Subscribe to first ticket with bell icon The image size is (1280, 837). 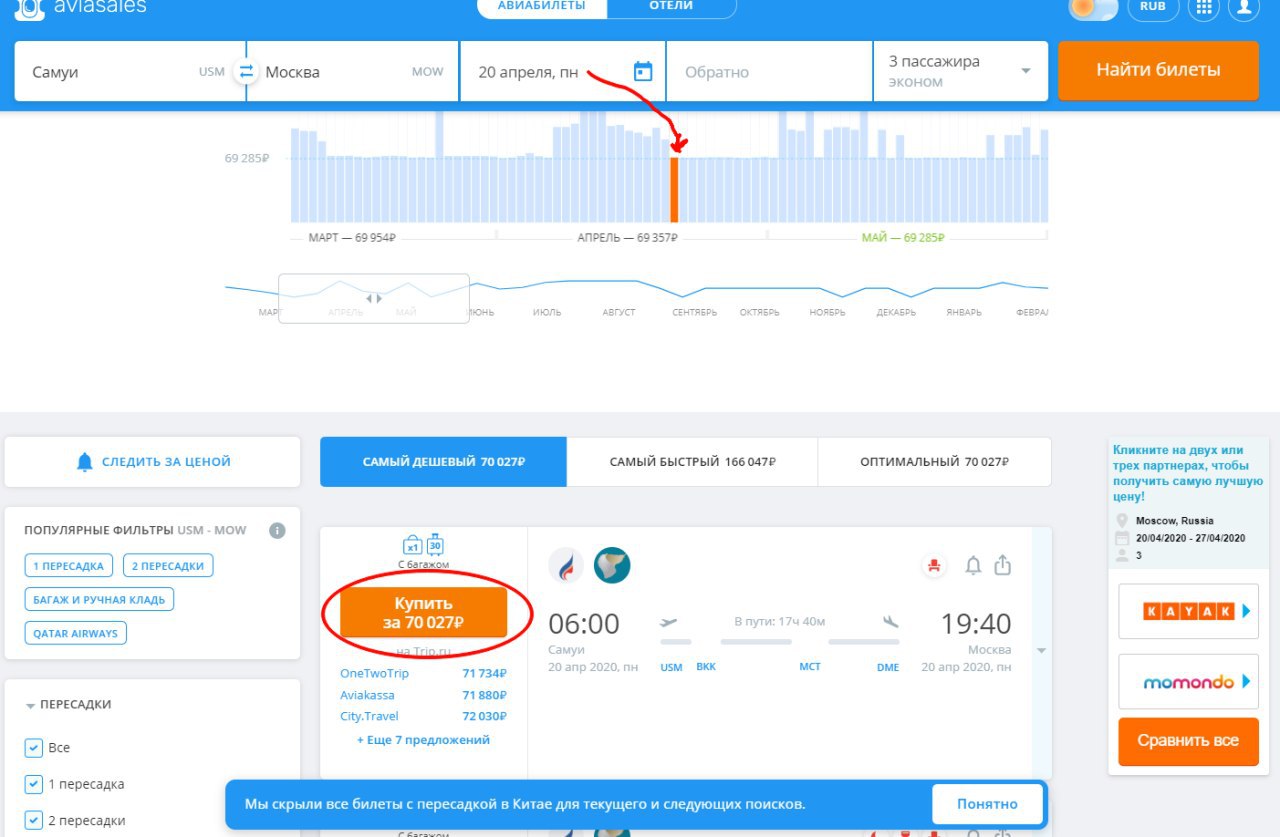(x=973, y=566)
